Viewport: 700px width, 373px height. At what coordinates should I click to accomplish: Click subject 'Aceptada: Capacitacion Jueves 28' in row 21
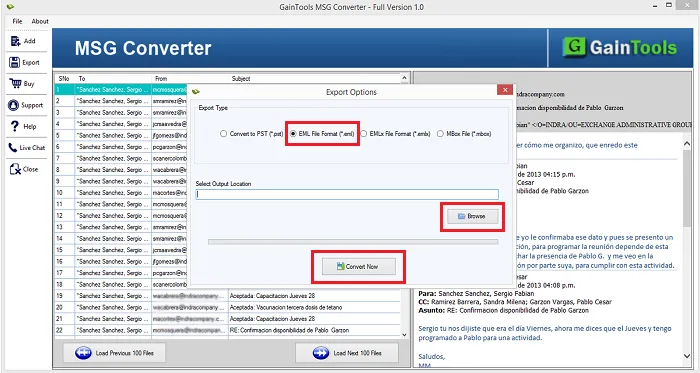(272, 319)
